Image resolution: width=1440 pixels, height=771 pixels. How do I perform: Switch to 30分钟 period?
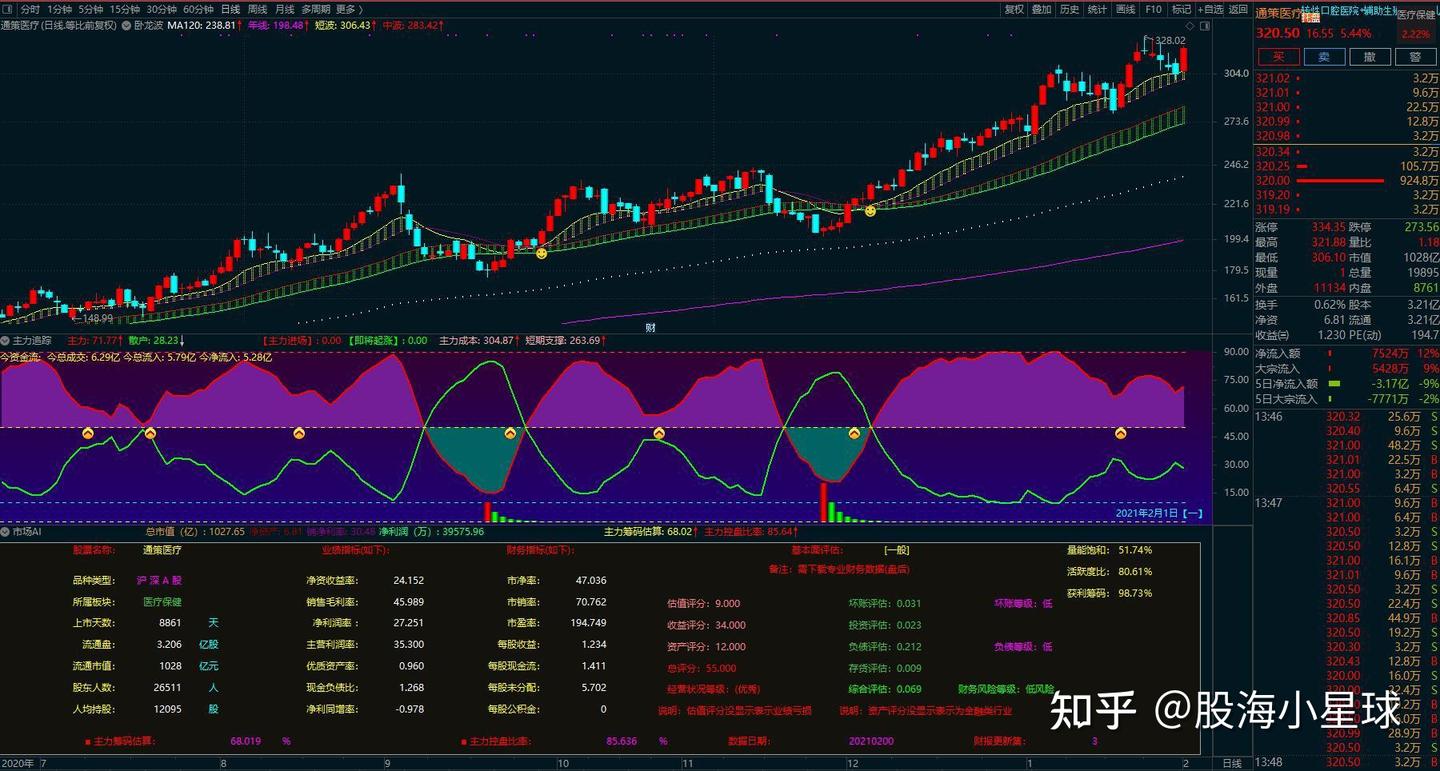tap(161, 9)
